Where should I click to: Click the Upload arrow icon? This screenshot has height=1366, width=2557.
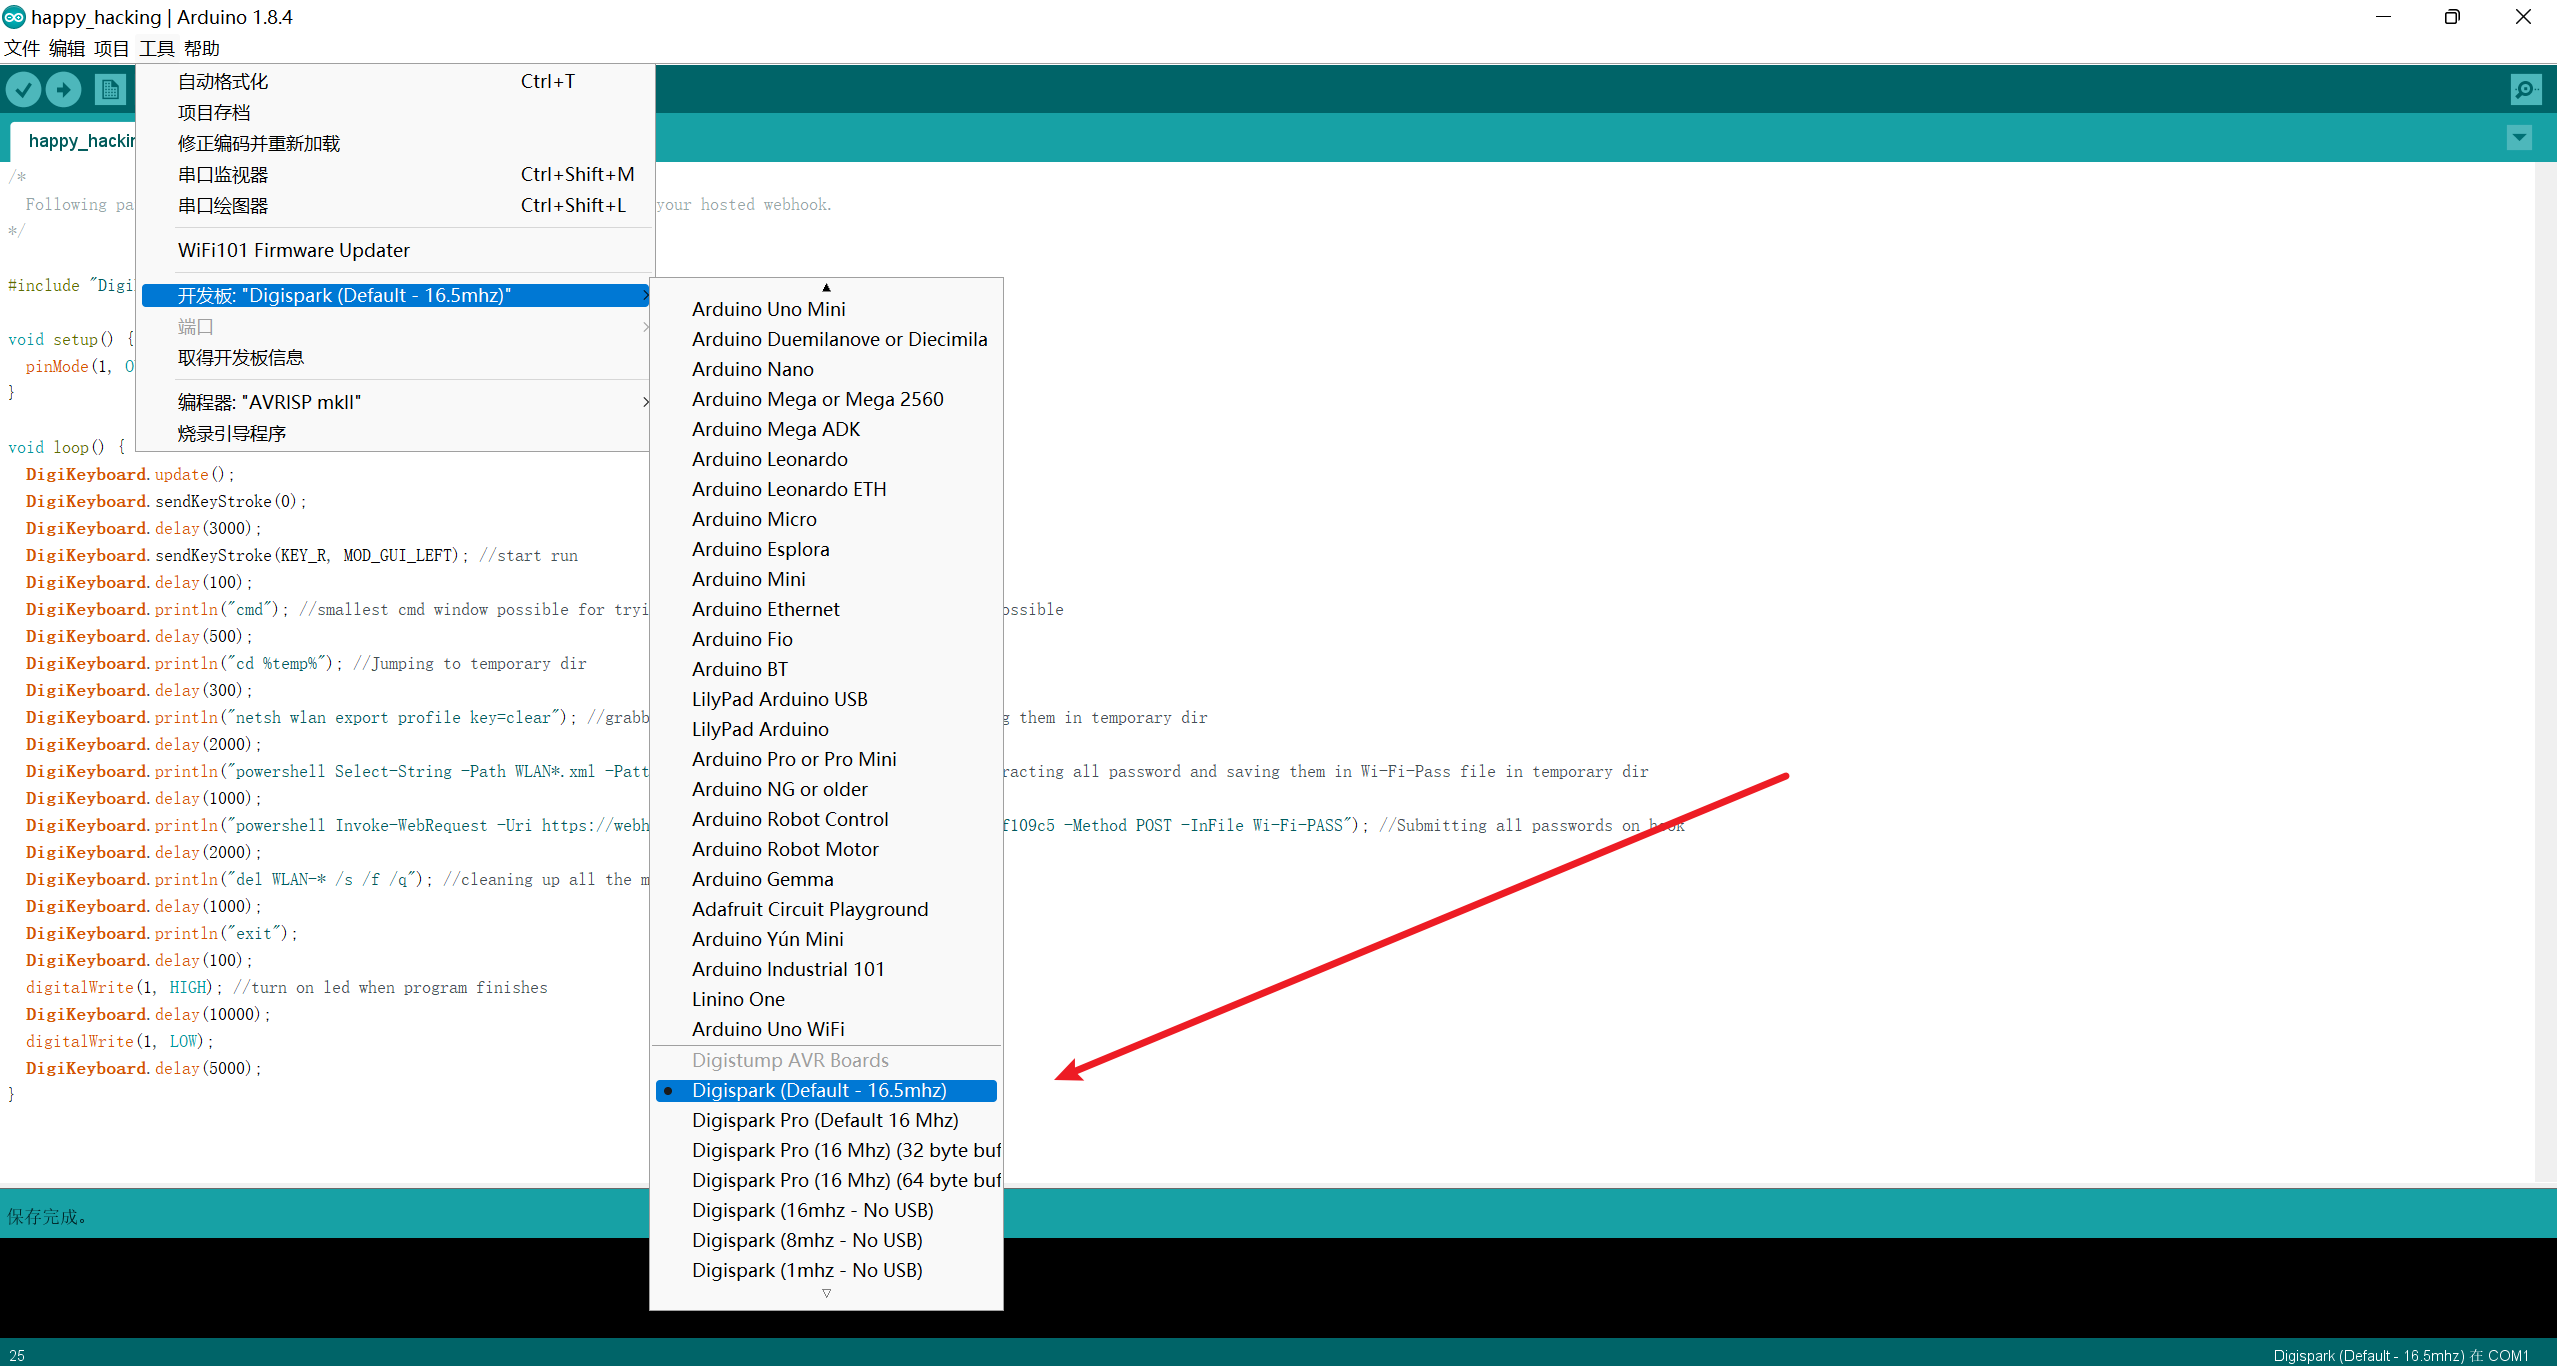pos(64,90)
